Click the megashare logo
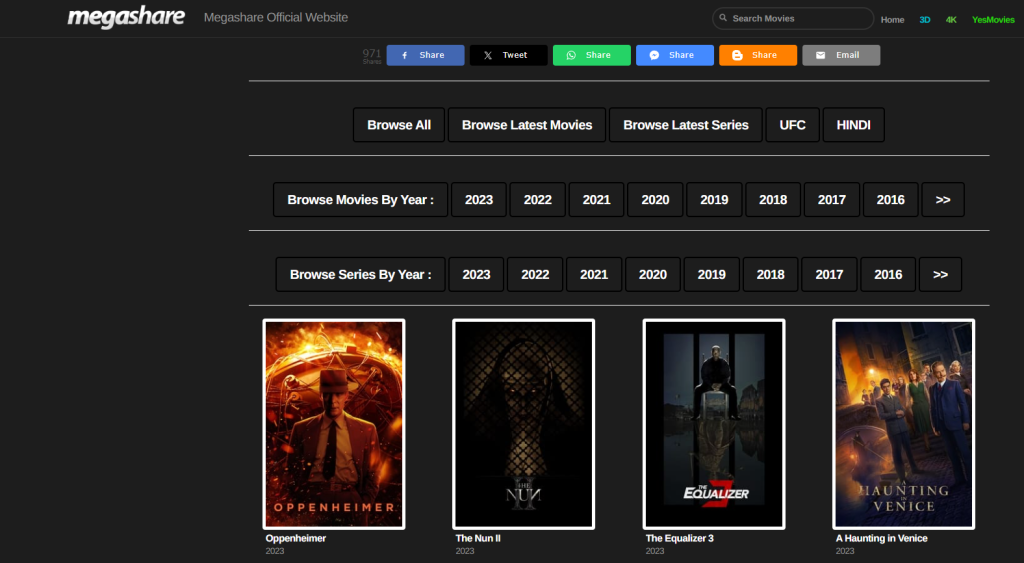Screen dimensions: 1024x563 [x=126, y=17]
